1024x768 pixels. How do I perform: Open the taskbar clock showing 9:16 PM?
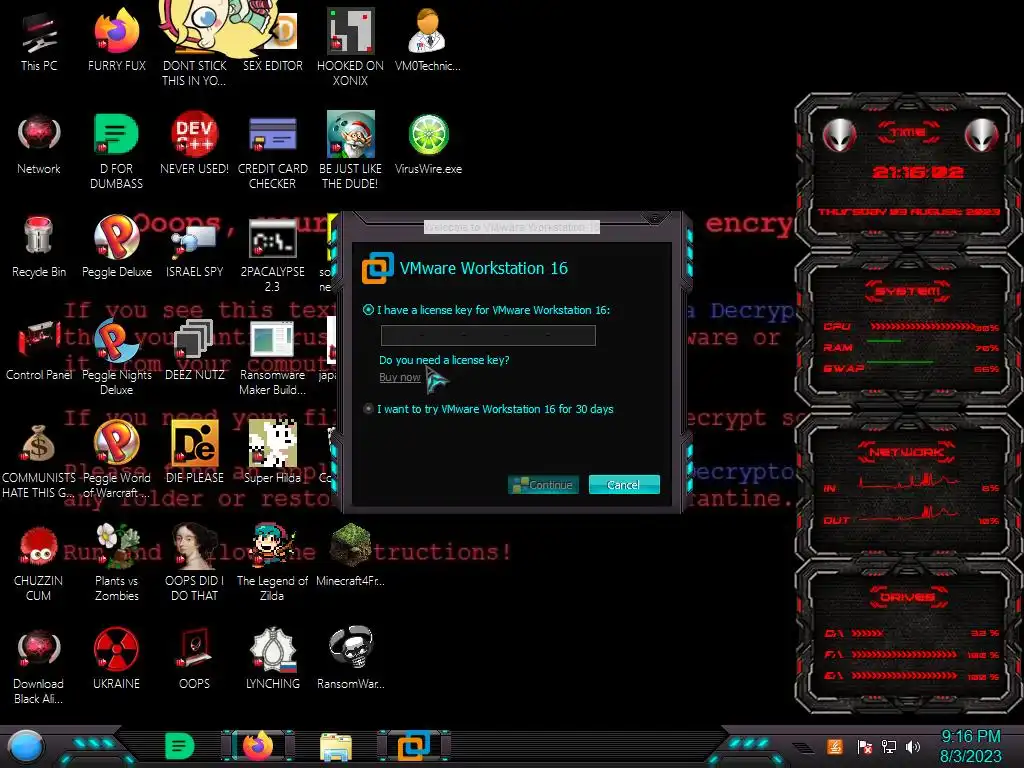click(x=970, y=746)
